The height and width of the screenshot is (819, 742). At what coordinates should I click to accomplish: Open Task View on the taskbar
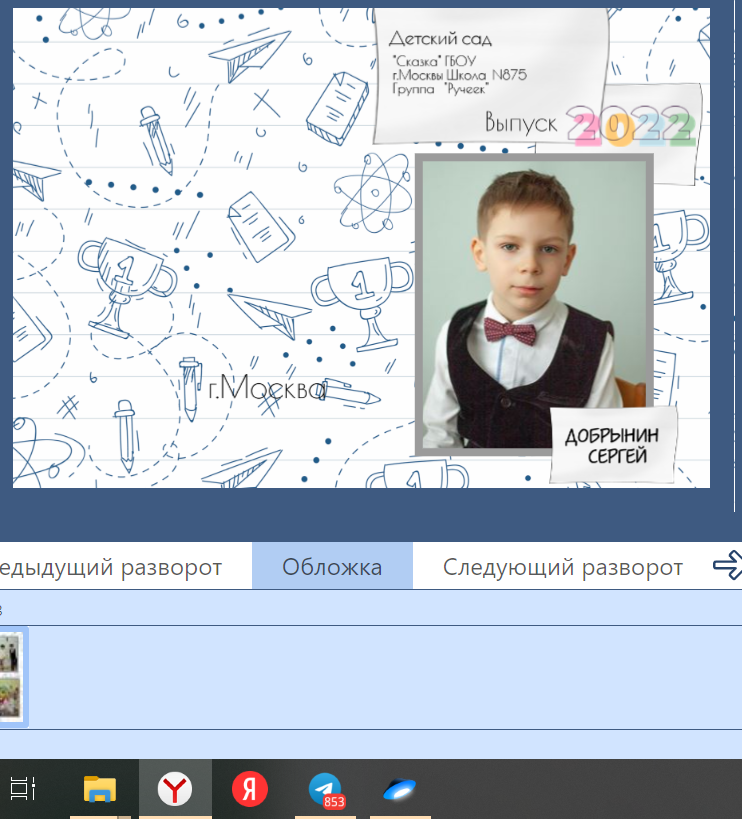coord(23,789)
